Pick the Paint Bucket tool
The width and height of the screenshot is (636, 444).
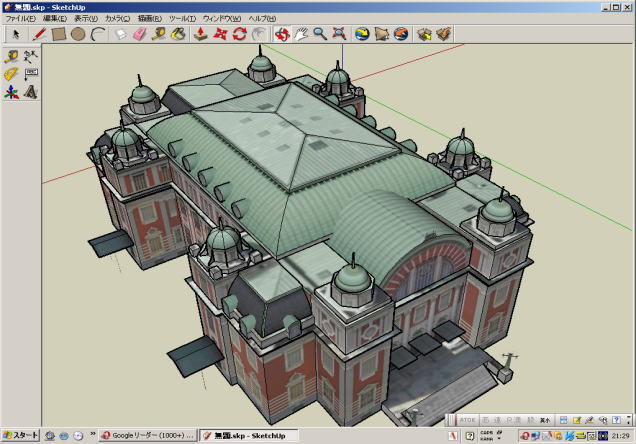pyautogui.click(x=178, y=34)
